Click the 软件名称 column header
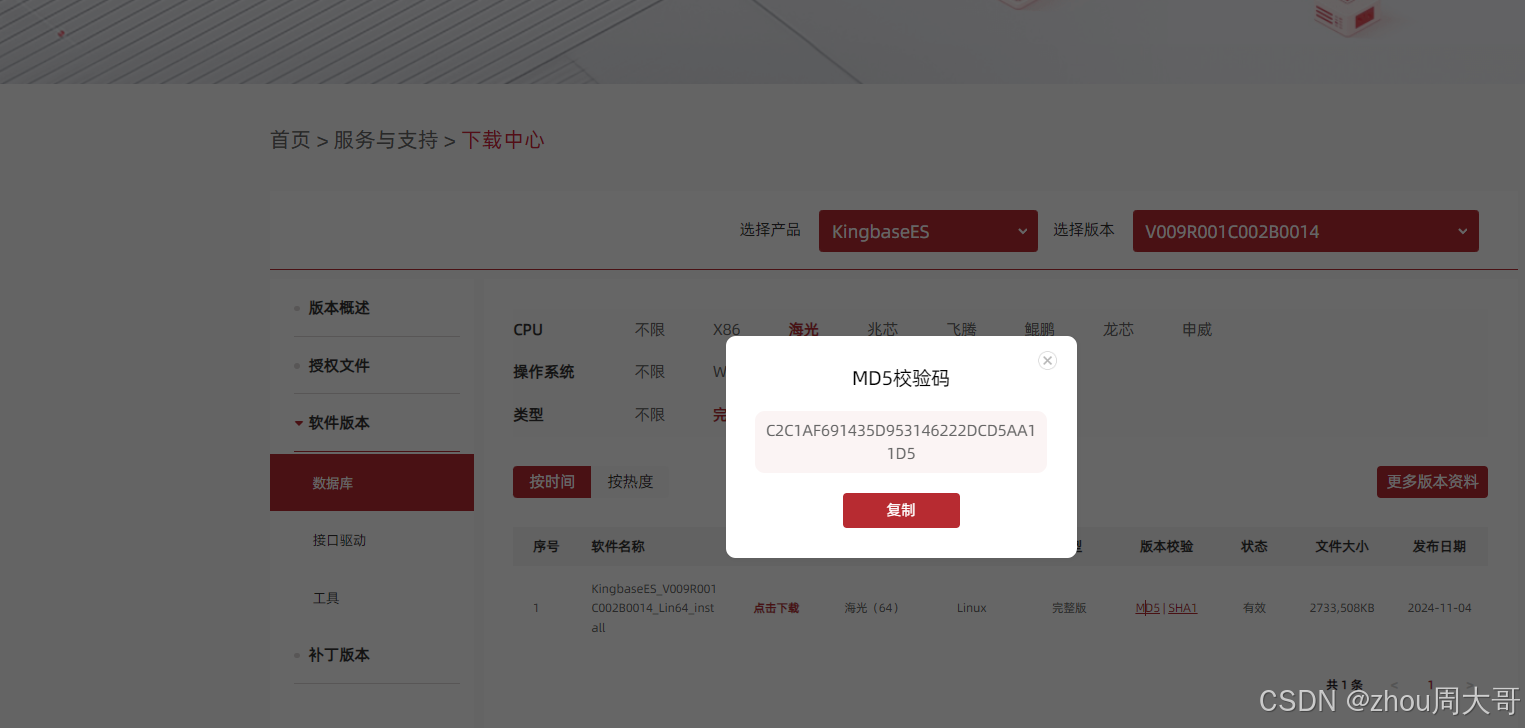 pyautogui.click(x=618, y=547)
